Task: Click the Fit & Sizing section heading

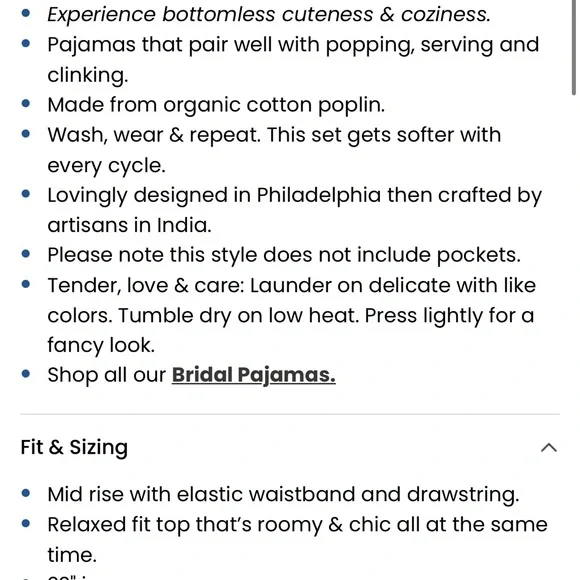Action: click(x=74, y=447)
